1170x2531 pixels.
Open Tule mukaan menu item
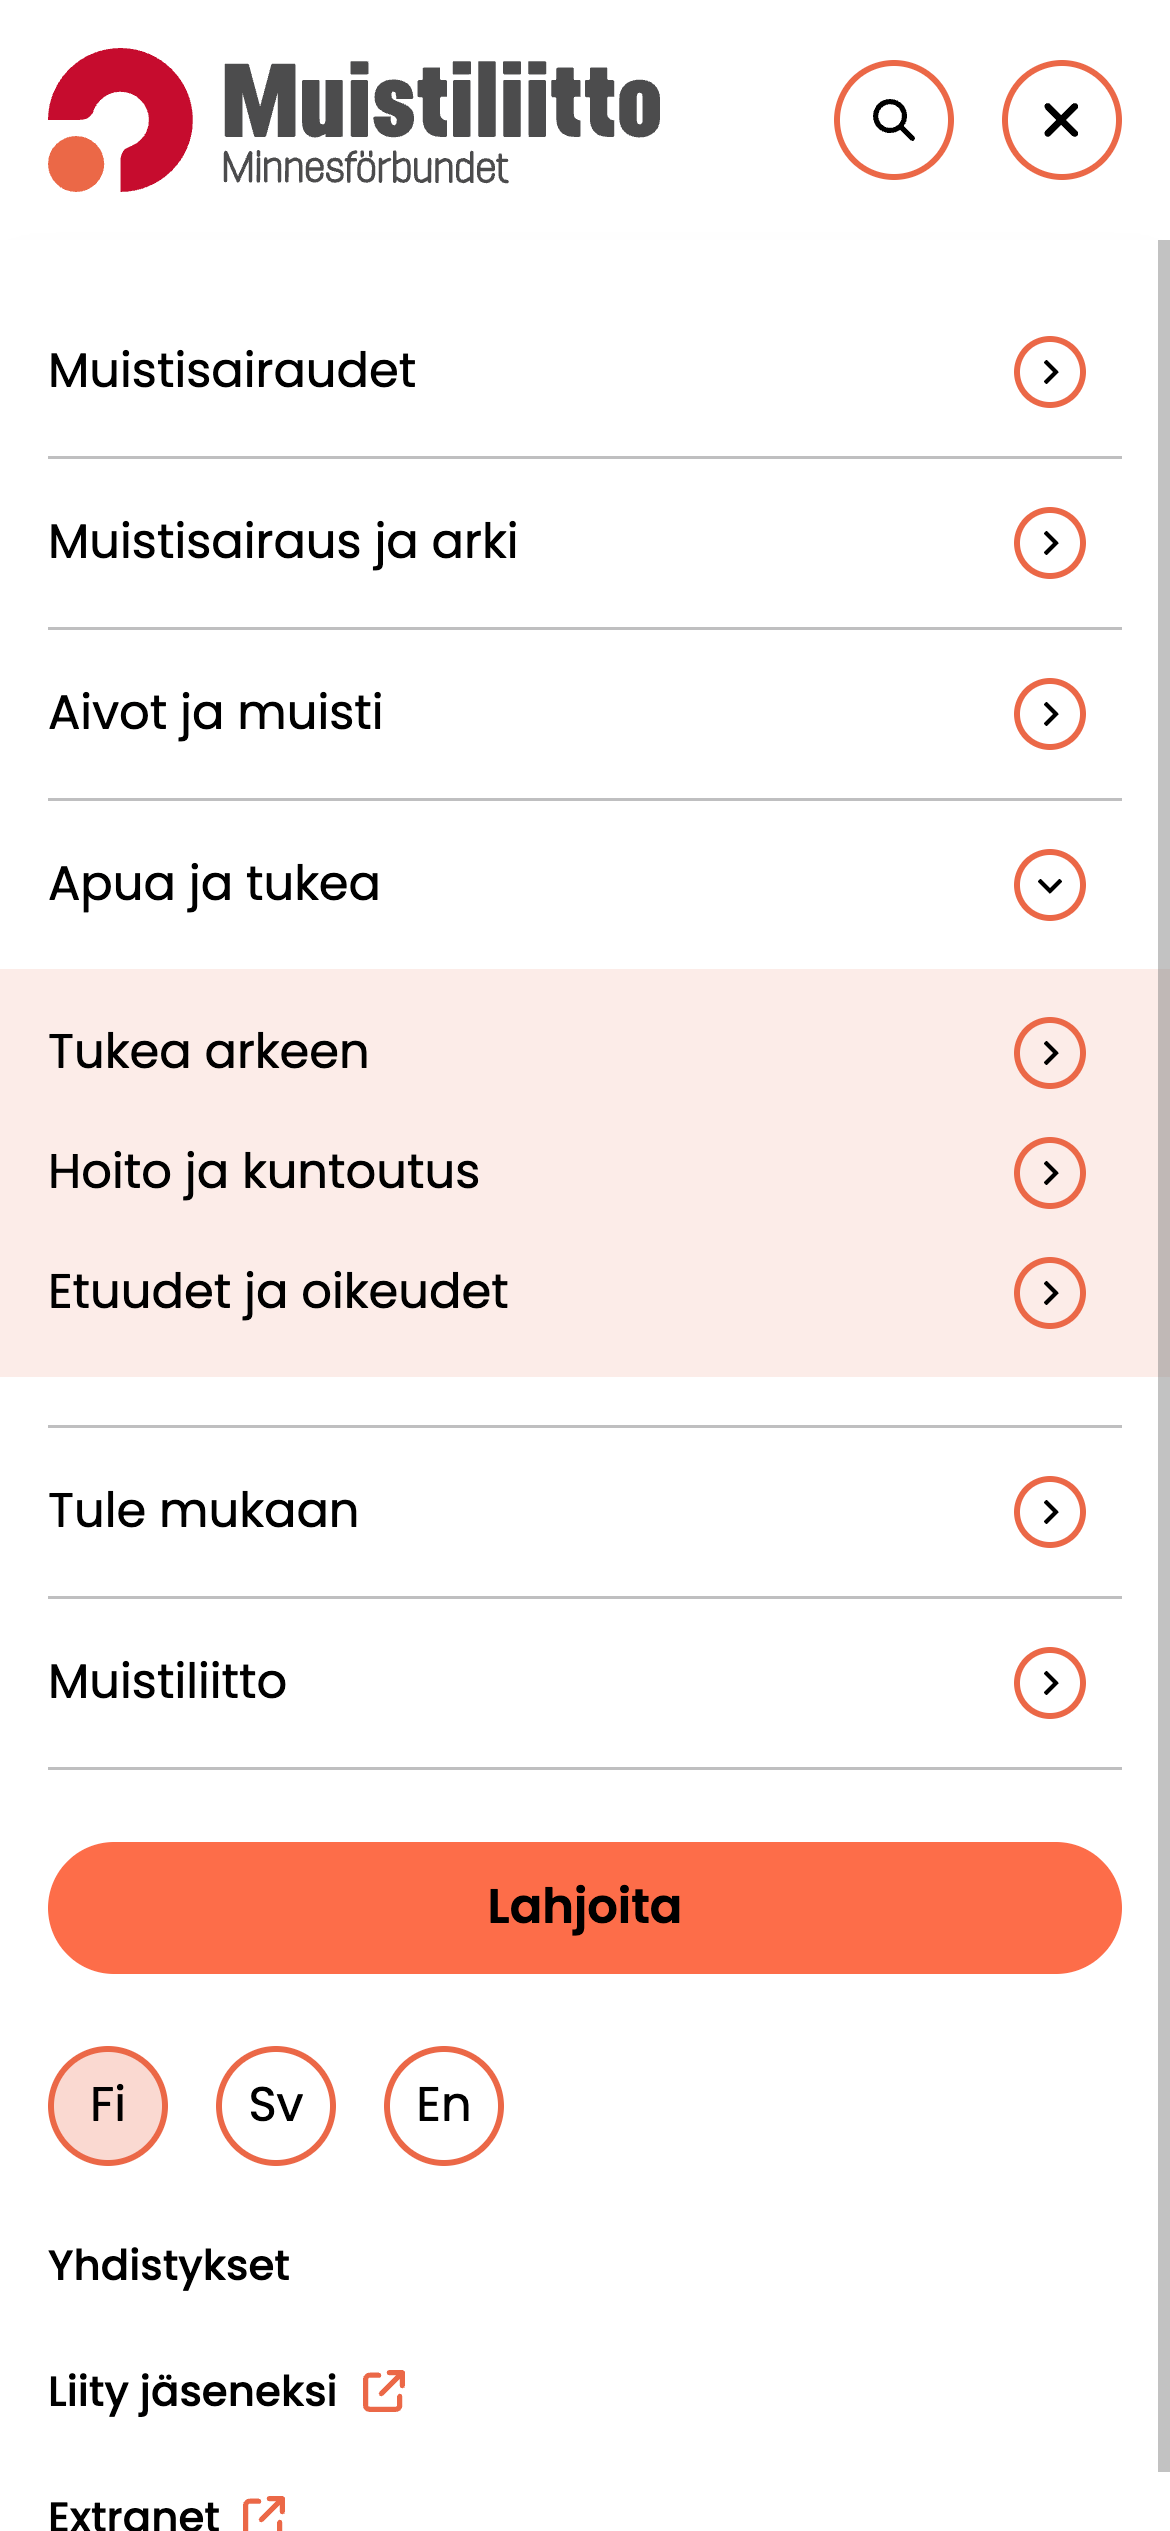pos(203,1511)
